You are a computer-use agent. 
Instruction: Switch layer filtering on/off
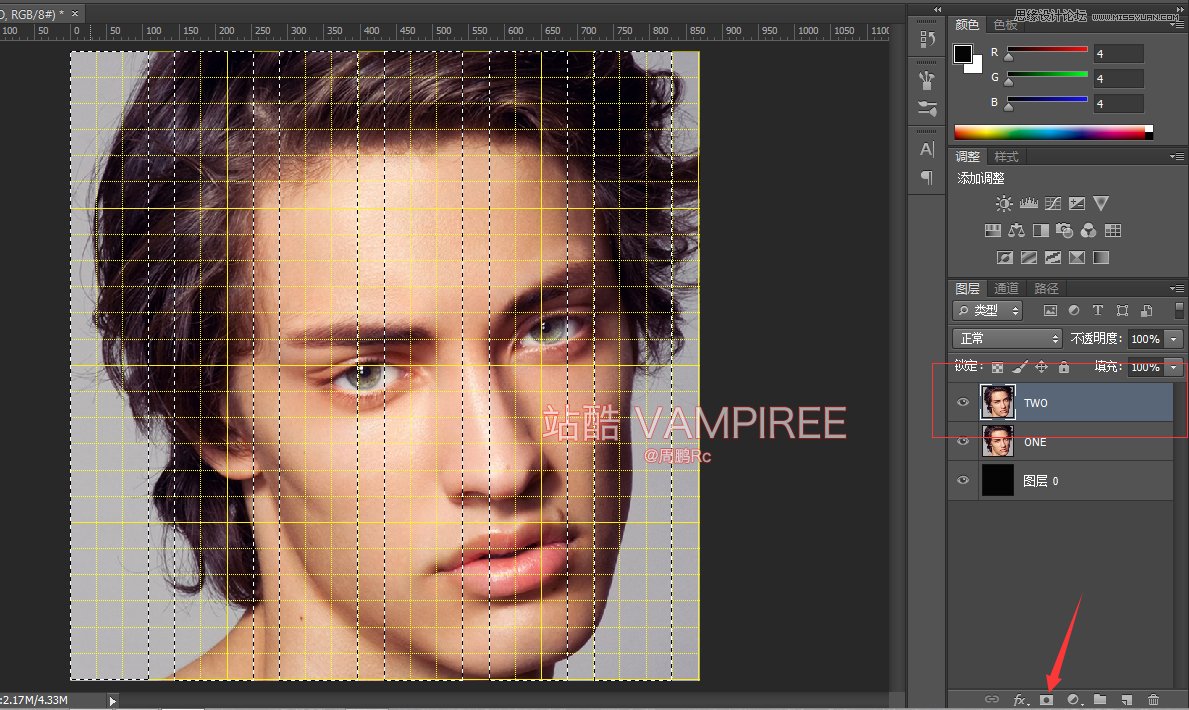1178,310
